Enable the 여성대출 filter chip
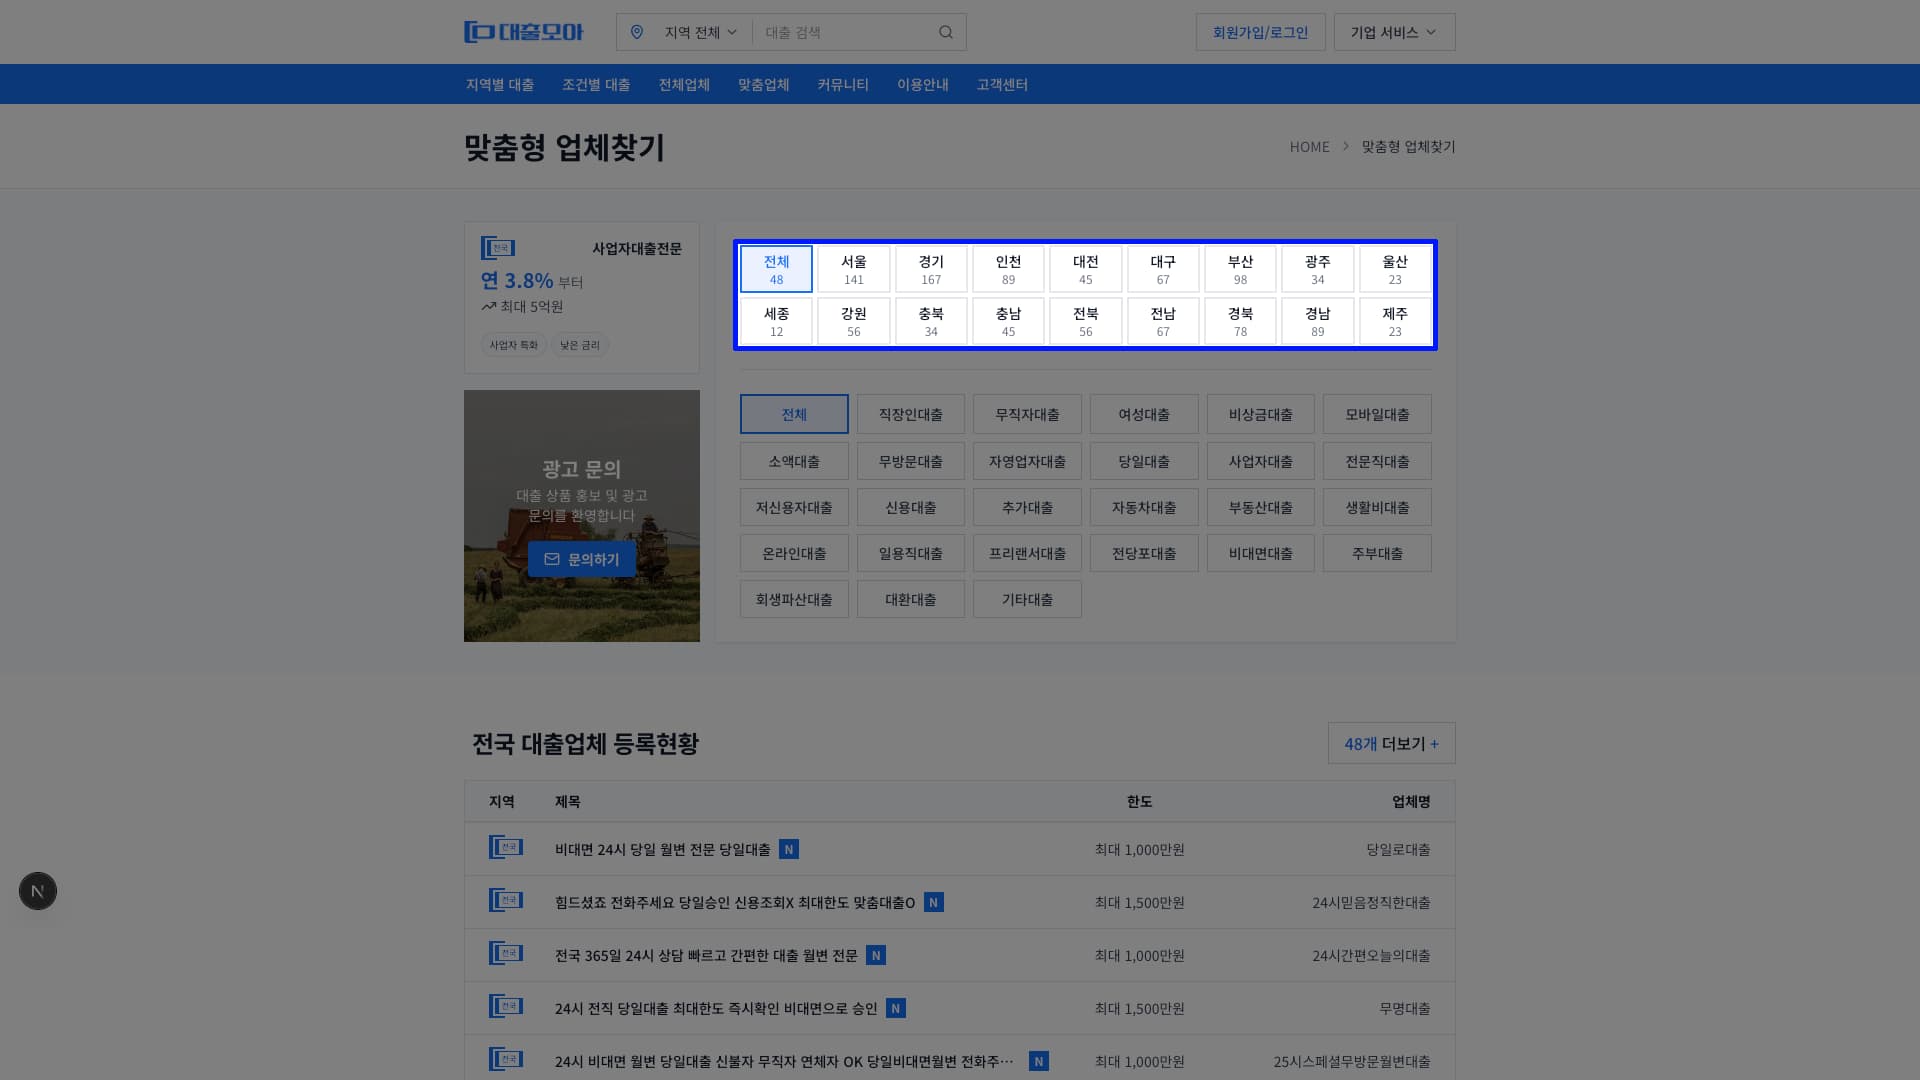The height and width of the screenshot is (1080, 1920). pos(1144,413)
